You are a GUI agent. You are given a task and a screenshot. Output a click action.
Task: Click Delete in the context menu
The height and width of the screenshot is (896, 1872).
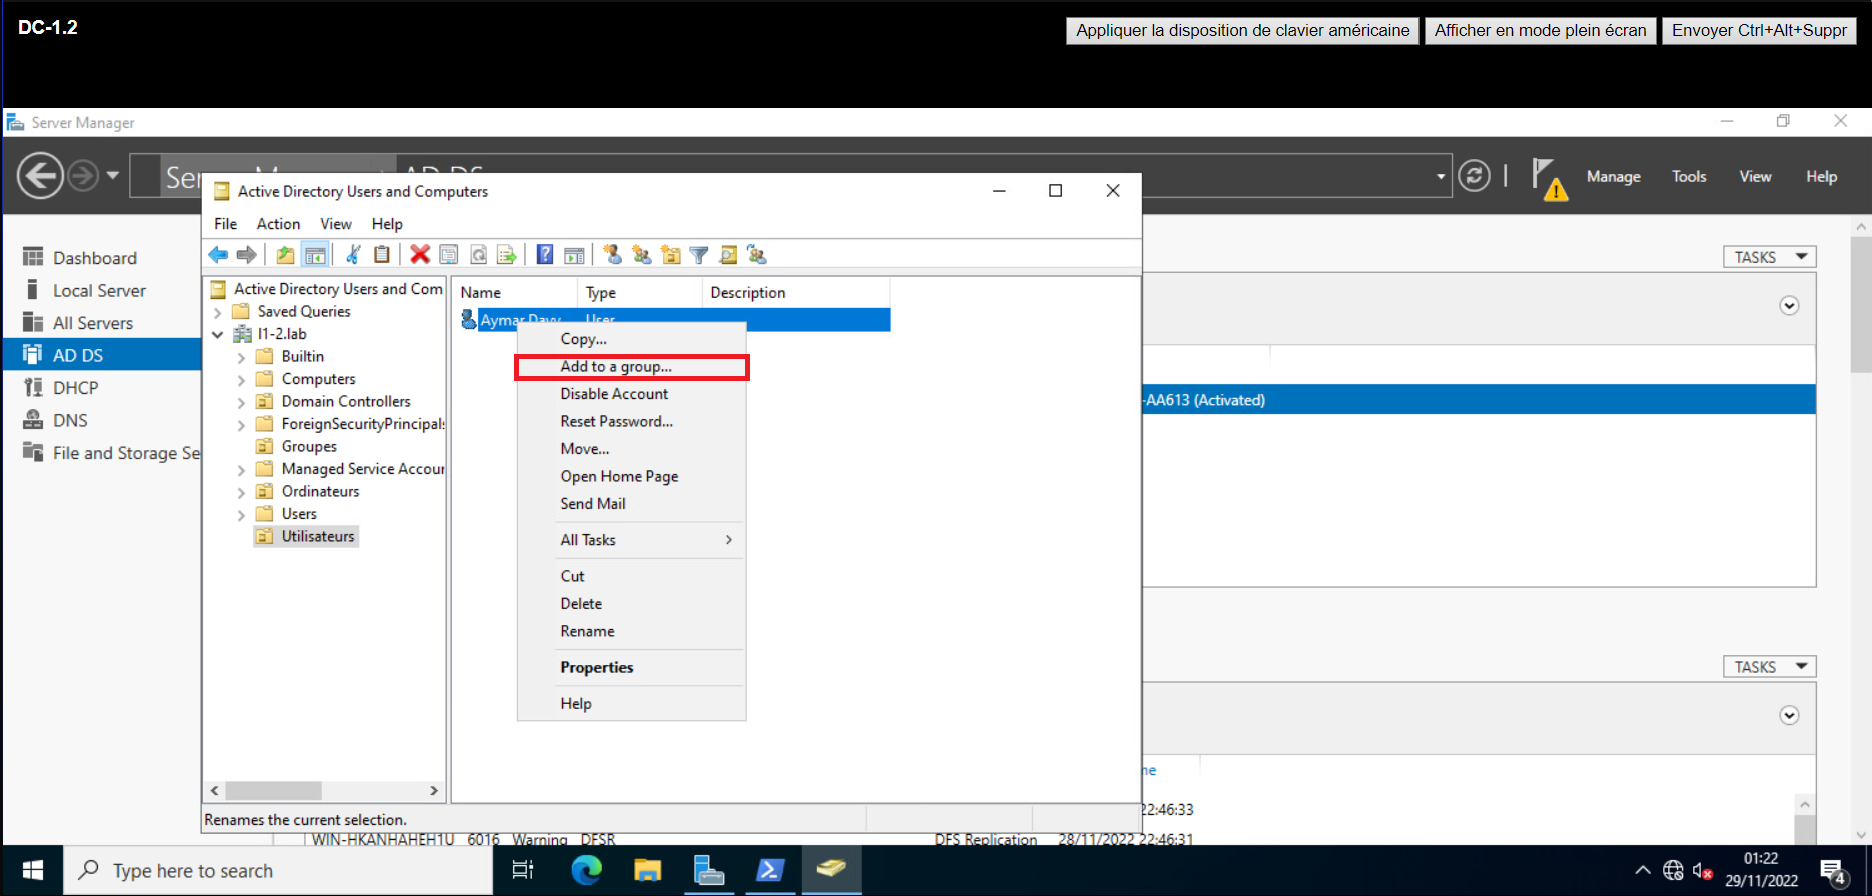tap(632, 604)
